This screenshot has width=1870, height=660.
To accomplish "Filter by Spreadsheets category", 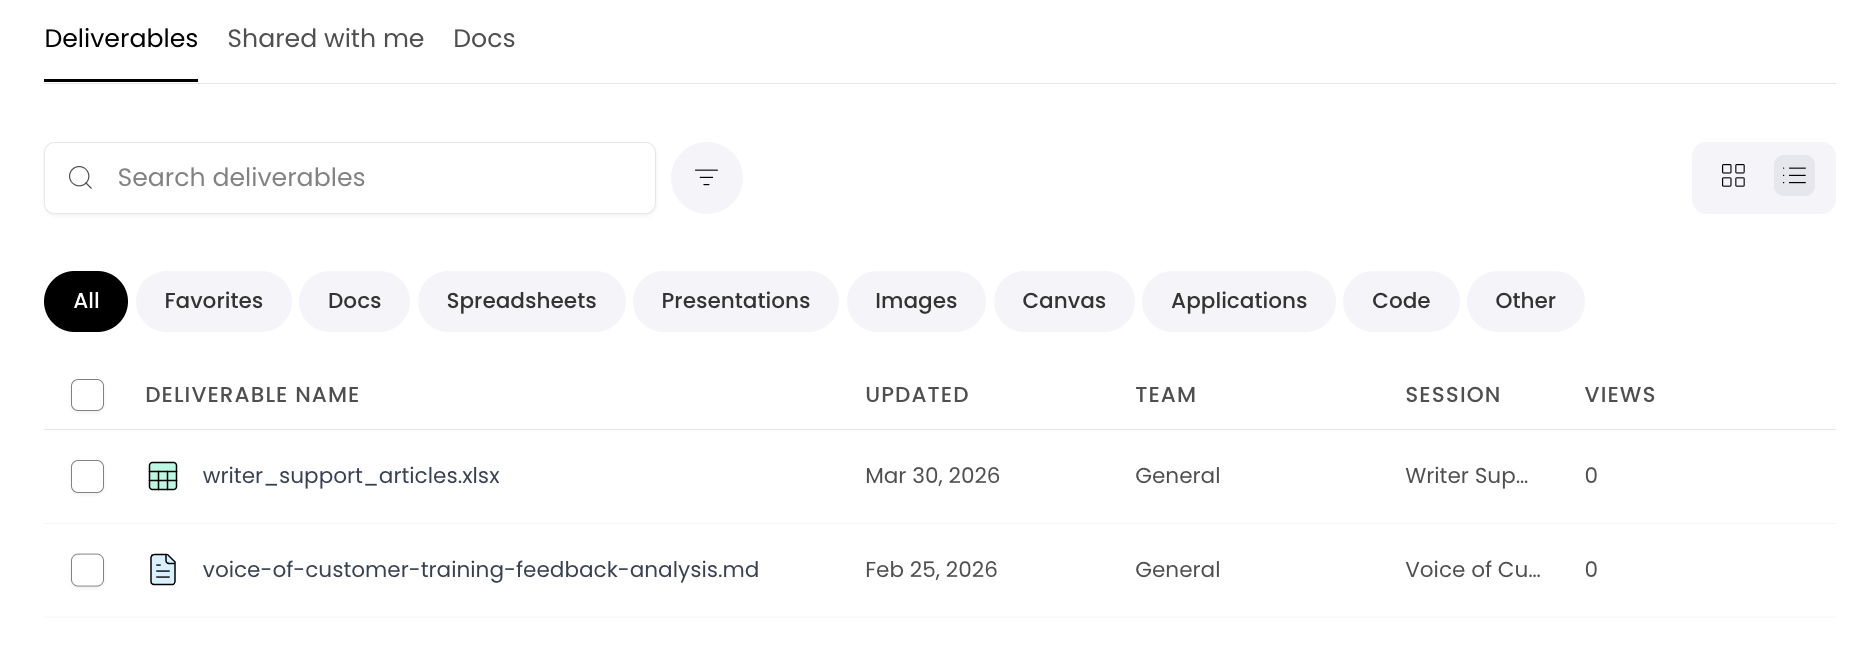I will click(521, 301).
